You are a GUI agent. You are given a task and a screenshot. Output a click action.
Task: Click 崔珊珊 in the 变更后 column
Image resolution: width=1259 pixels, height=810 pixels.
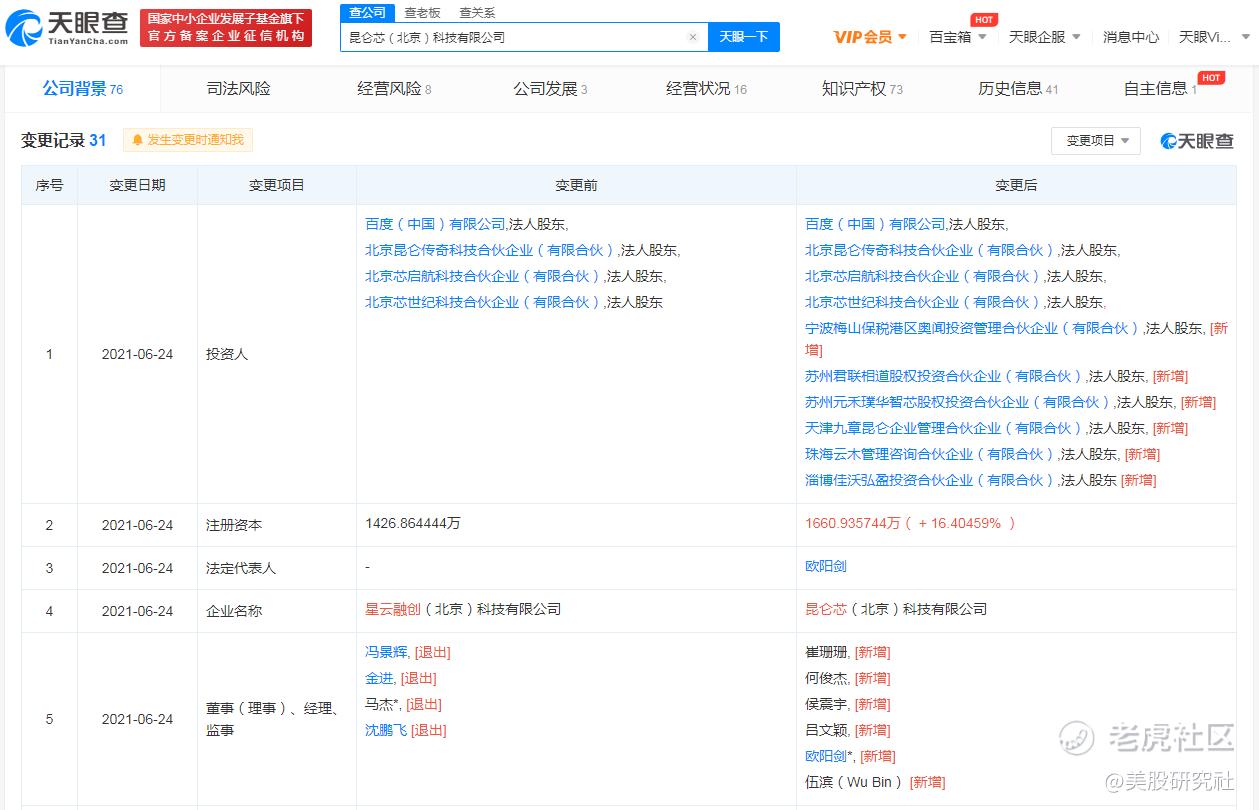(x=826, y=653)
